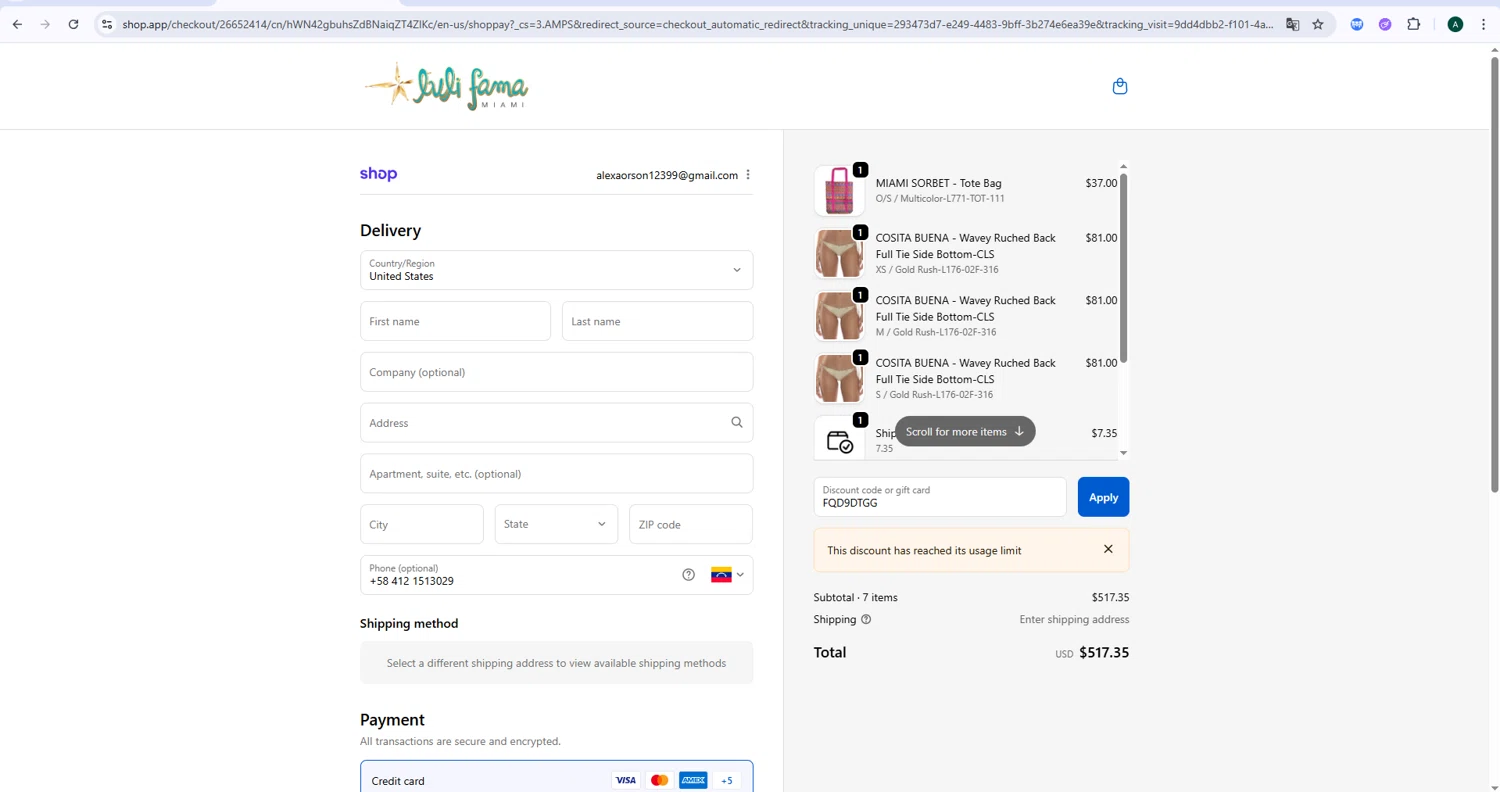Open phone country code selector chevron
Image resolution: width=1500 pixels, height=792 pixels.
(740, 575)
